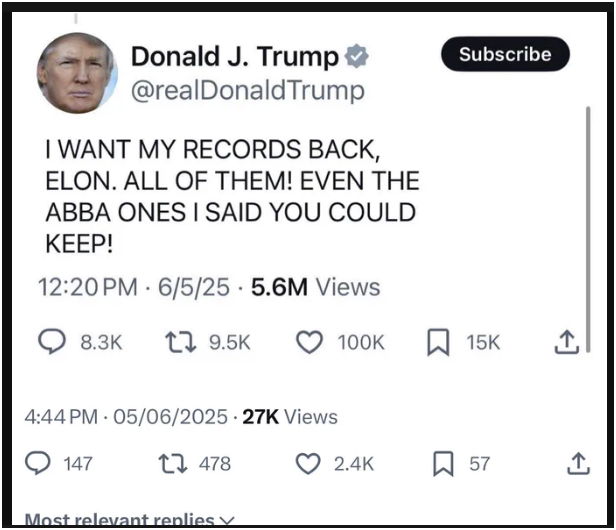Click the share icon beside 15K
616x530 pixels.
(567, 342)
